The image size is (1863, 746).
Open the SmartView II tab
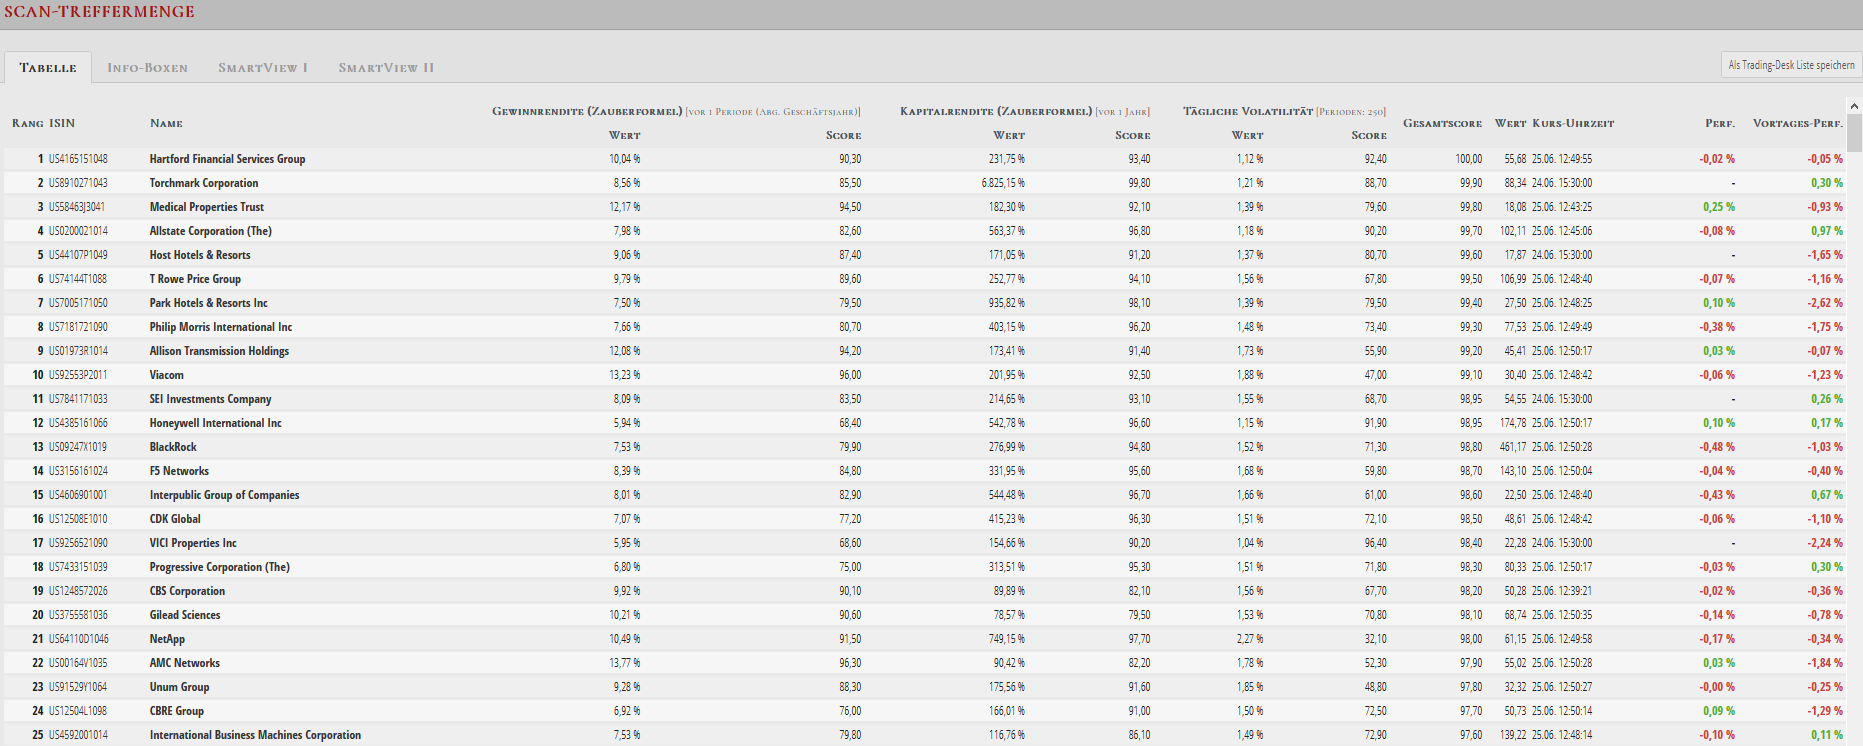pos(386,68)
